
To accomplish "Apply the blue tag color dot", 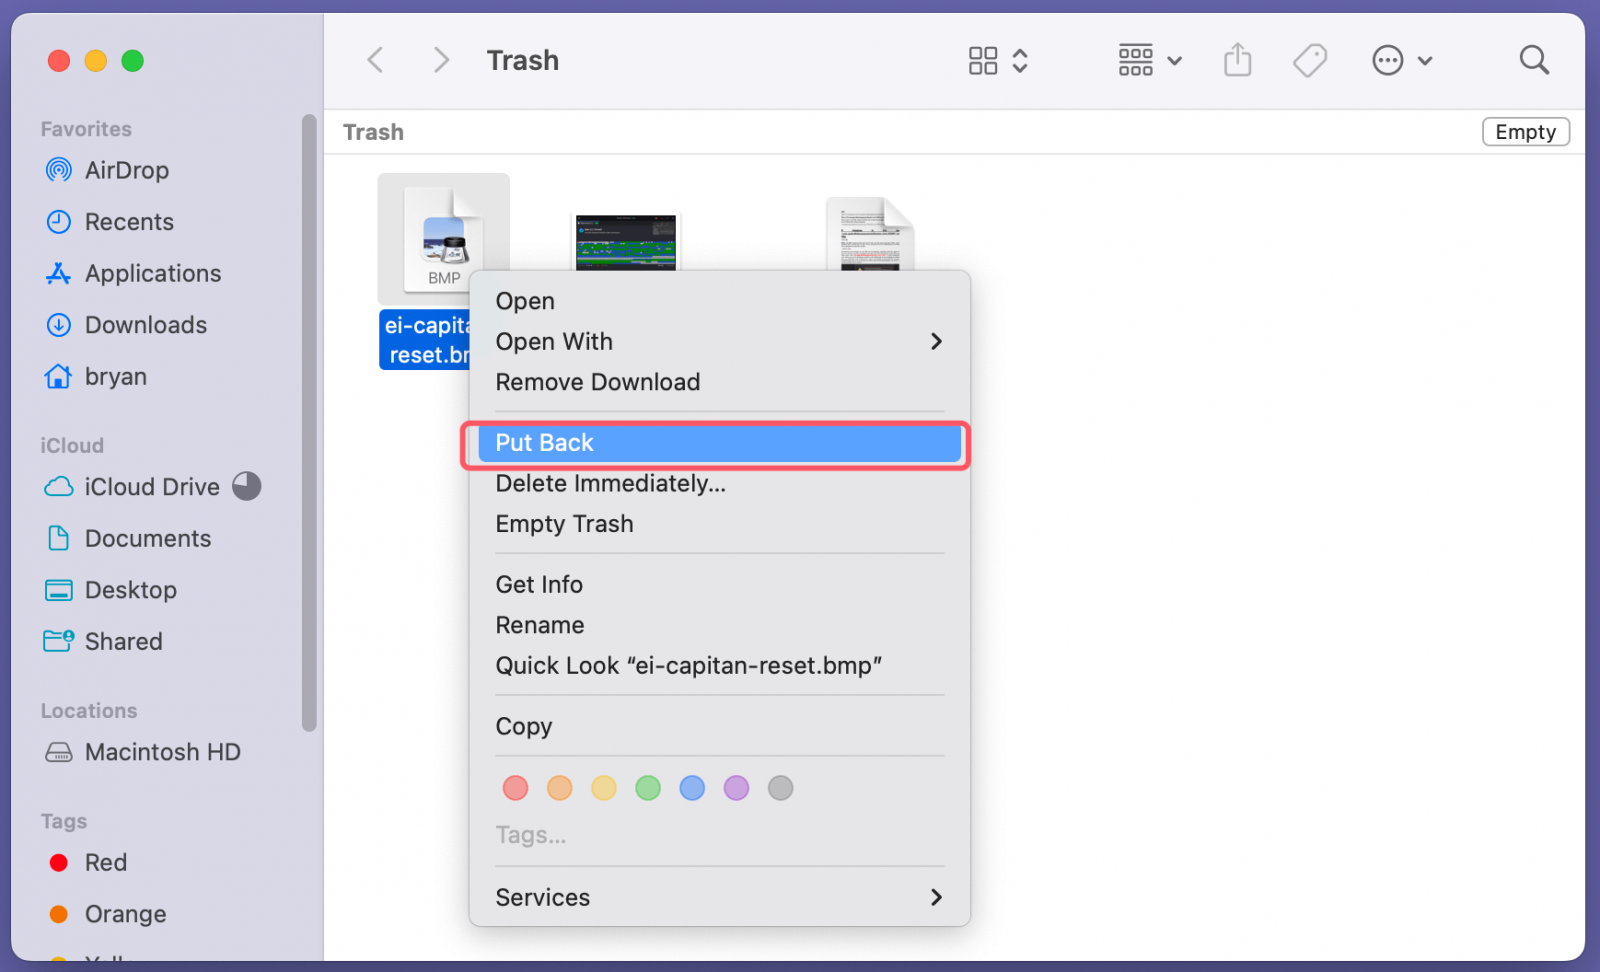I will 692,788.
